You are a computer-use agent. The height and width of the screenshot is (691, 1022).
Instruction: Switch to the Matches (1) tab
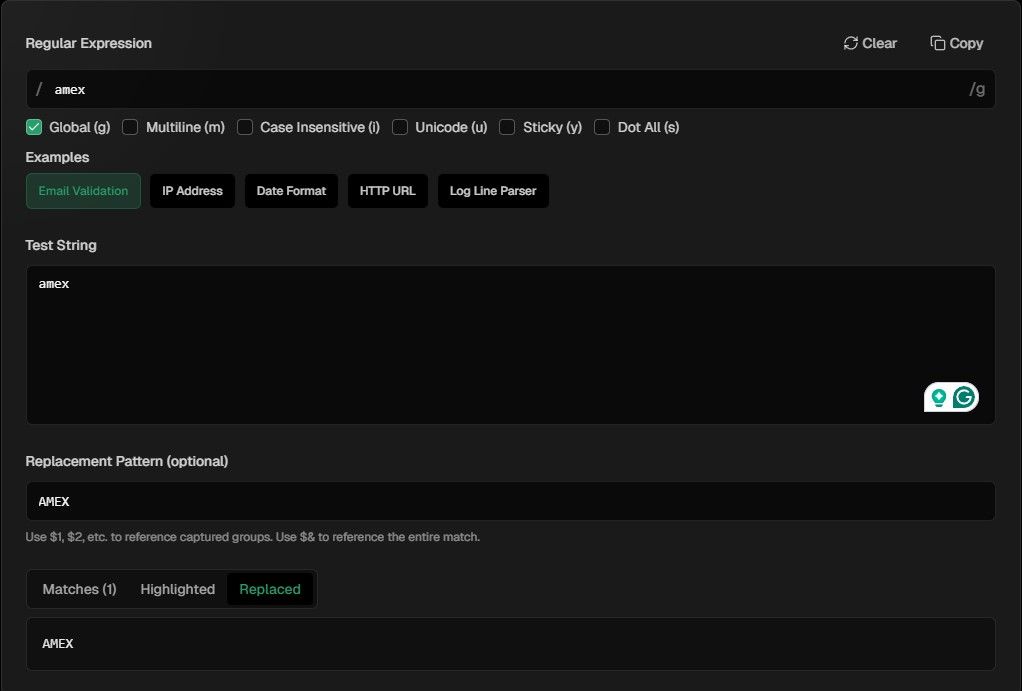(x=78, y=589)
